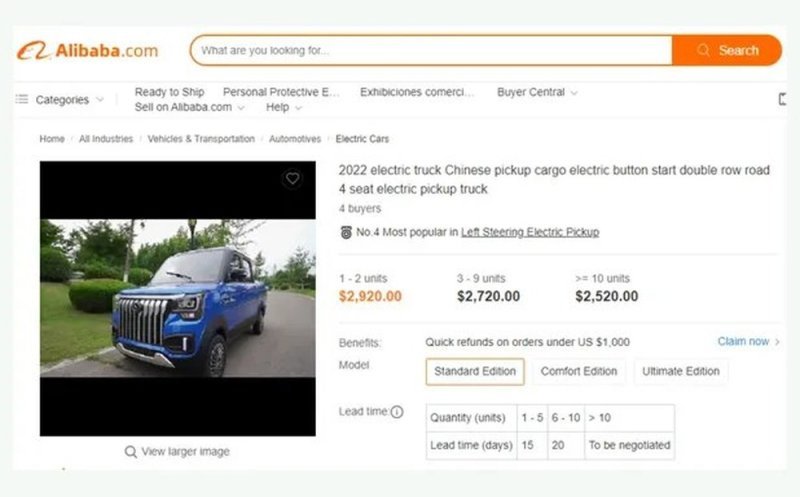The image size is (800, 497).
Task: Click the most popular ranking badge icon
Action: [346, 232]
